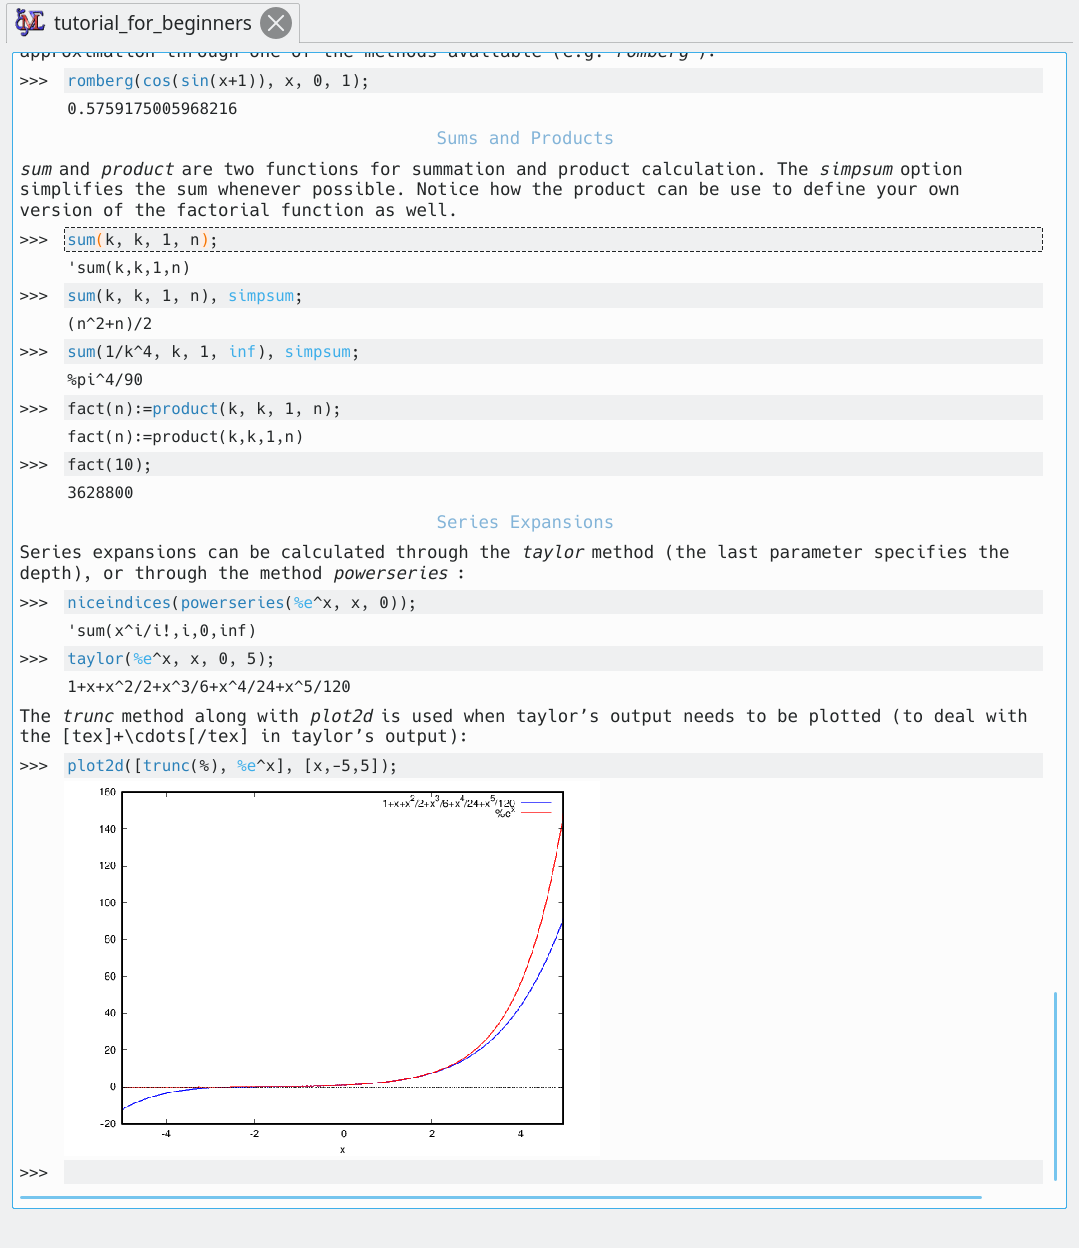Click the vertical scrollbar handle
The width and height of the screenshot is (1079, 1248).
(x=1055, y=1086)
